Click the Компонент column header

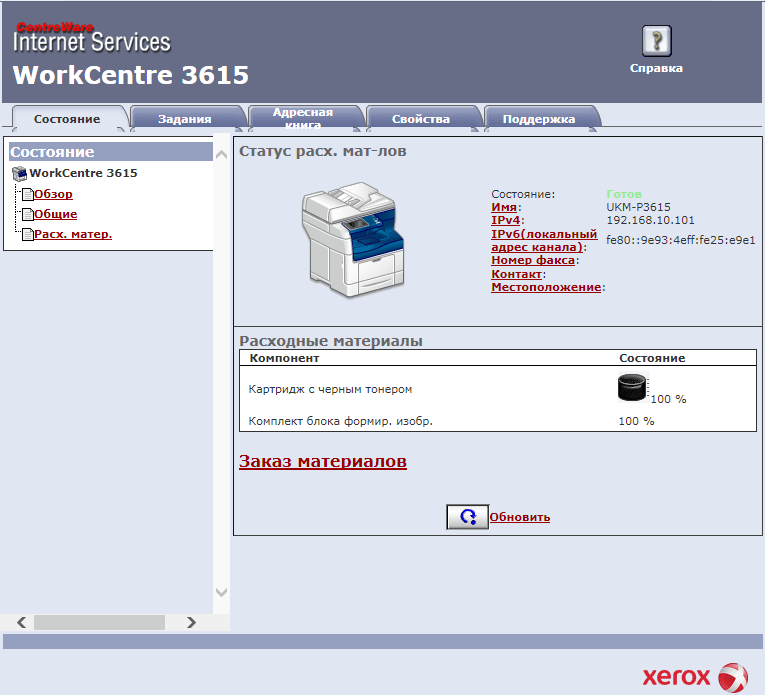[284, 358]
